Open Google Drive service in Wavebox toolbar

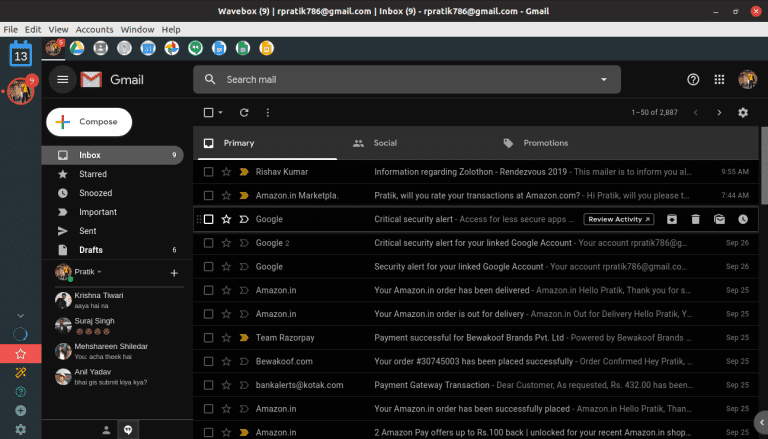click(x=77, y=48)
